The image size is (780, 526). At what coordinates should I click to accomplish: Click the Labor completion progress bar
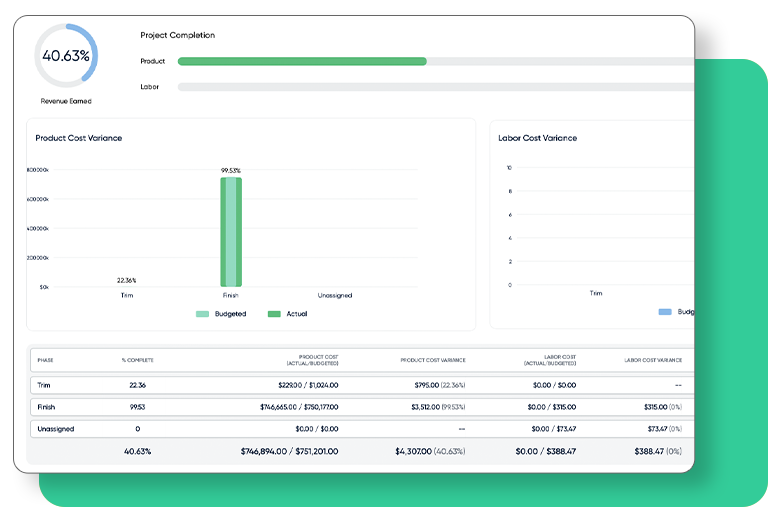tap(436, 87)
